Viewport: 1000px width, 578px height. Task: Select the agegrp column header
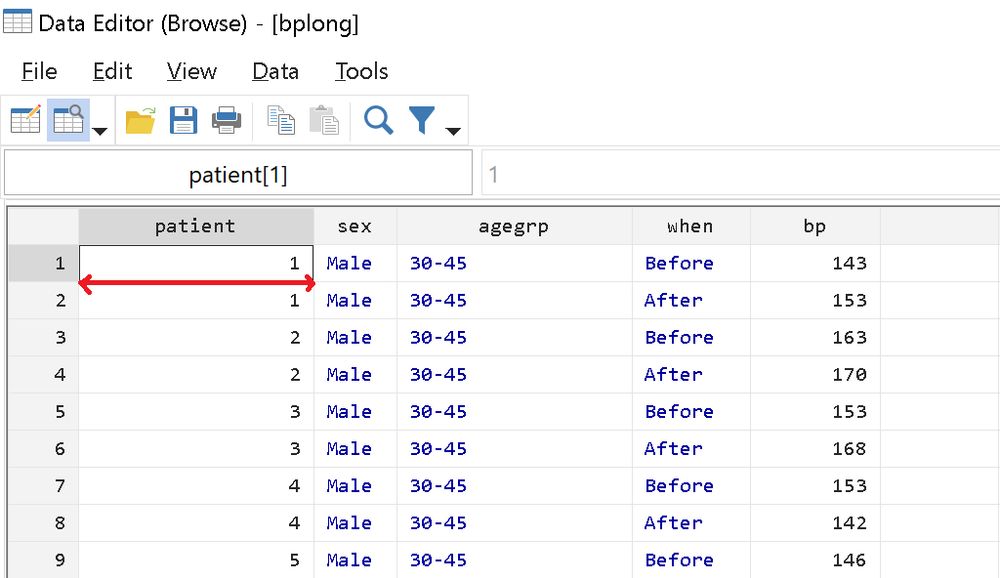514,226
